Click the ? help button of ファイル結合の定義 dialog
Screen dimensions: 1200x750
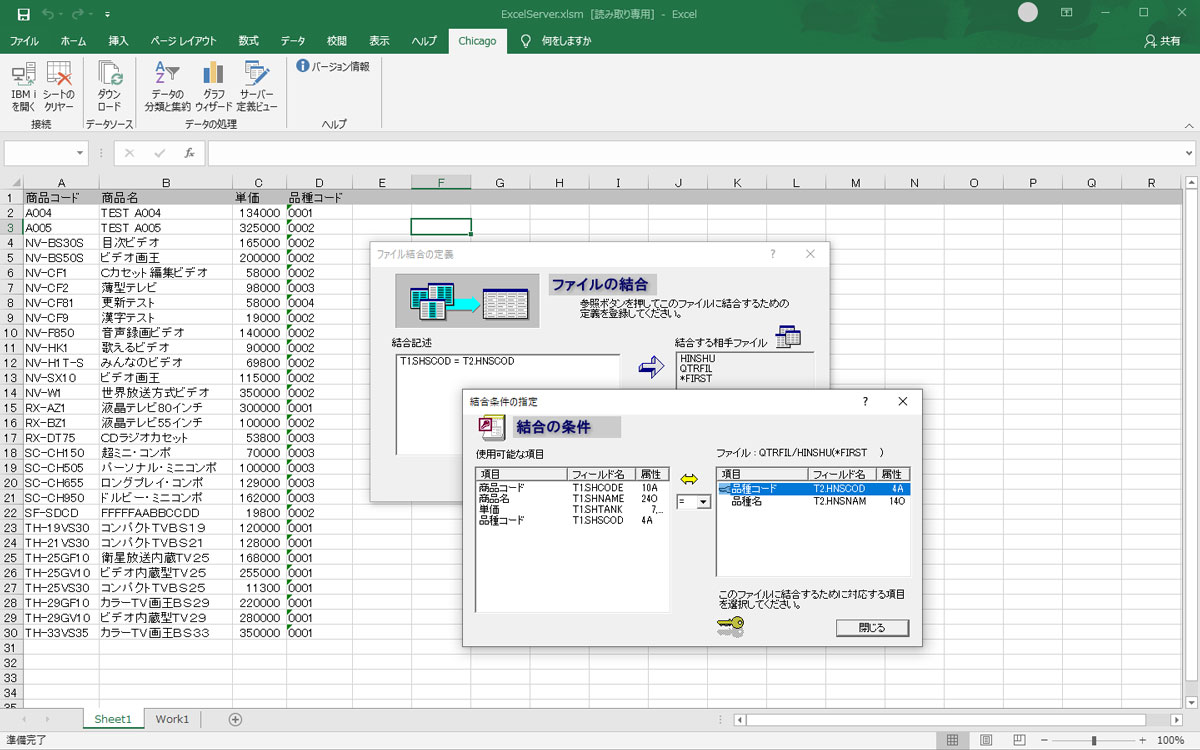pyautogui.click(x=772, y=254)
